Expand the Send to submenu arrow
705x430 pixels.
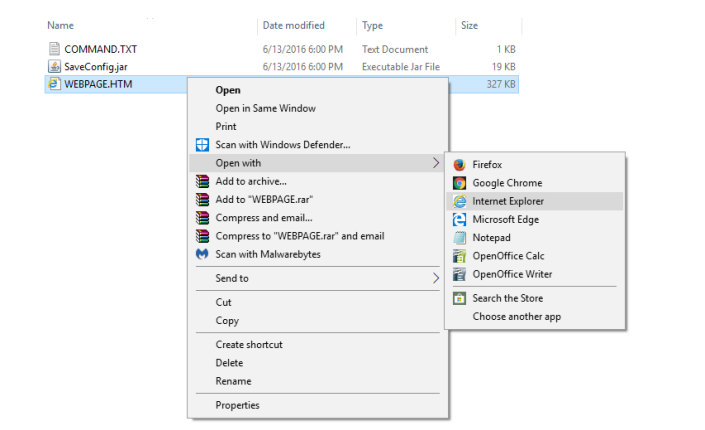tap(435, 278)
